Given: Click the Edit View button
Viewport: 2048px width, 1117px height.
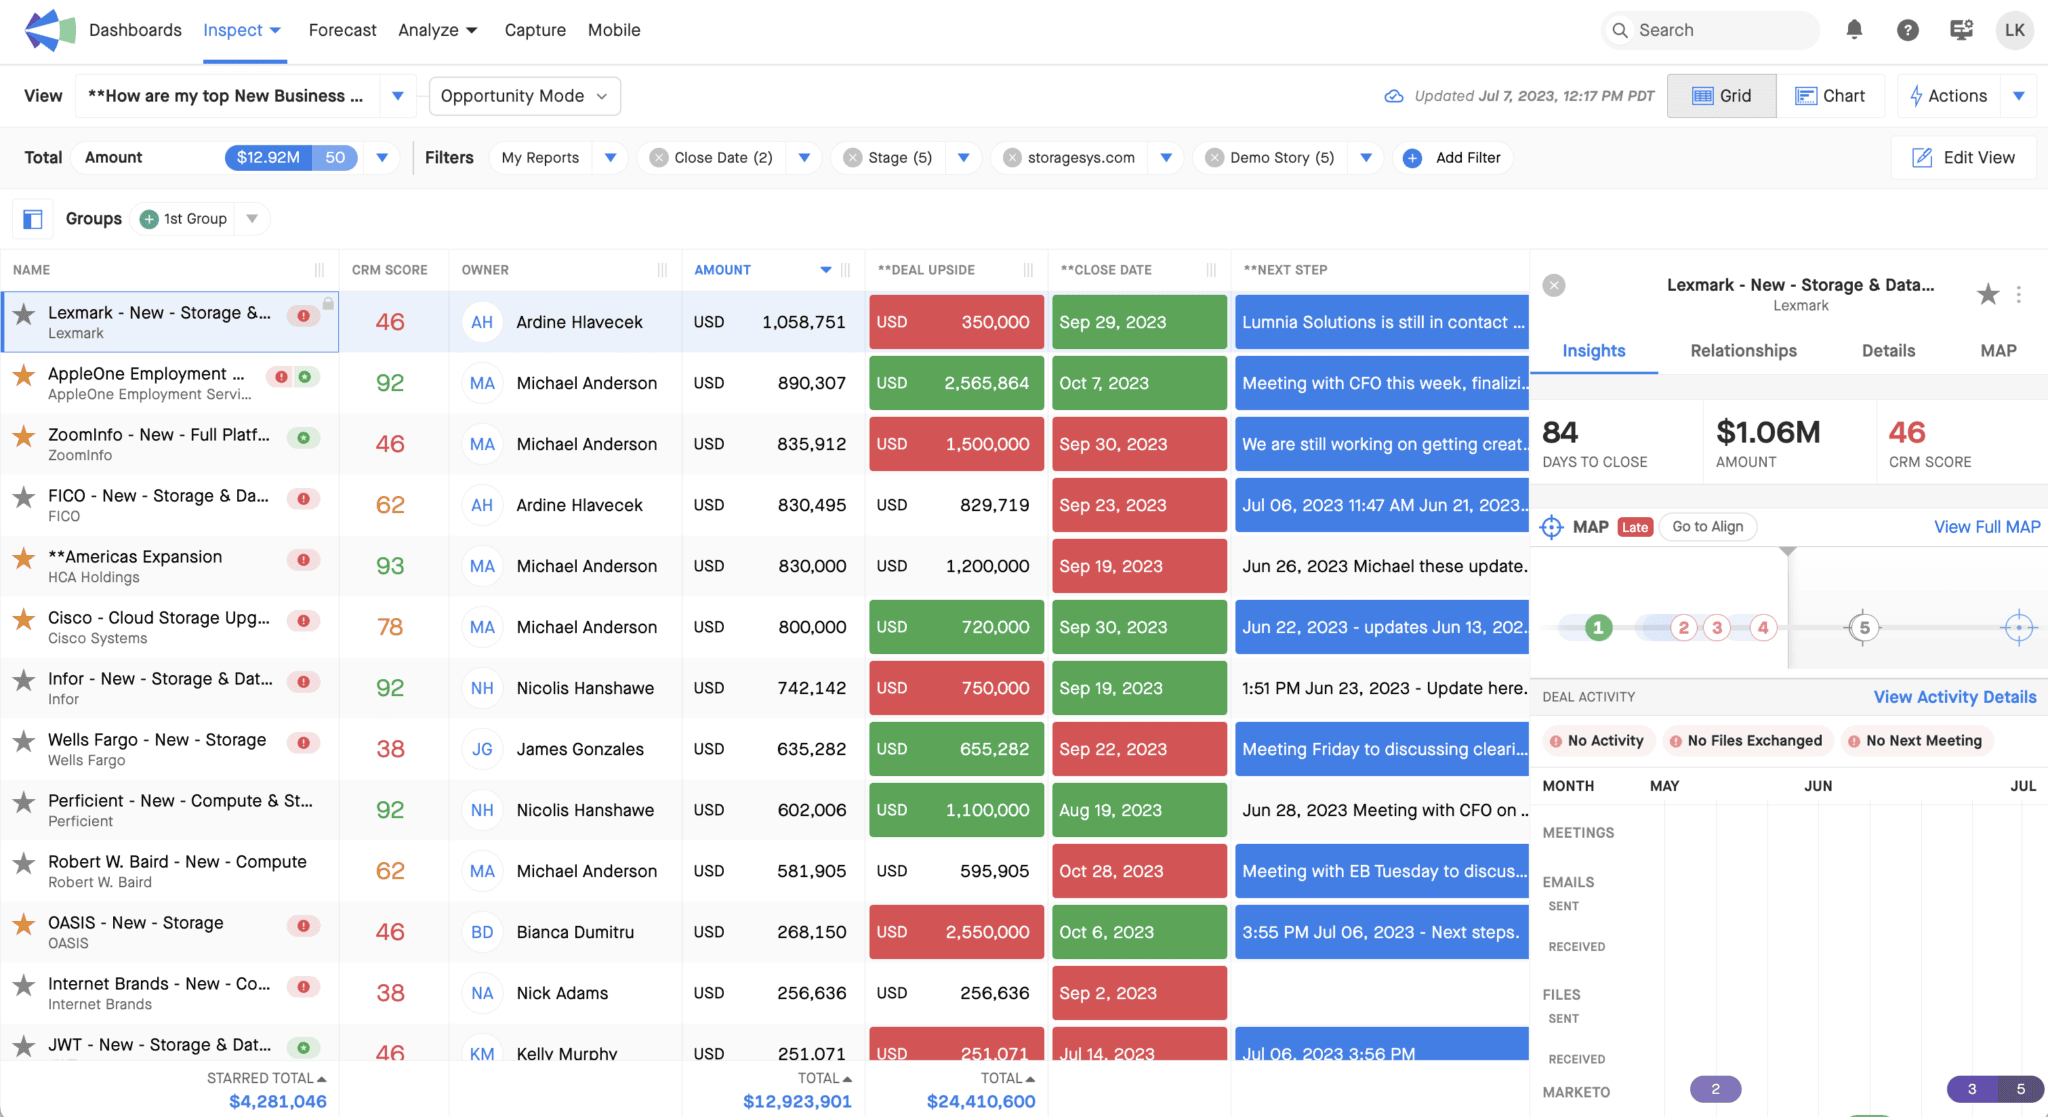Looking at the screenshot, I should pyautogui.click(x=1963, y=158).
